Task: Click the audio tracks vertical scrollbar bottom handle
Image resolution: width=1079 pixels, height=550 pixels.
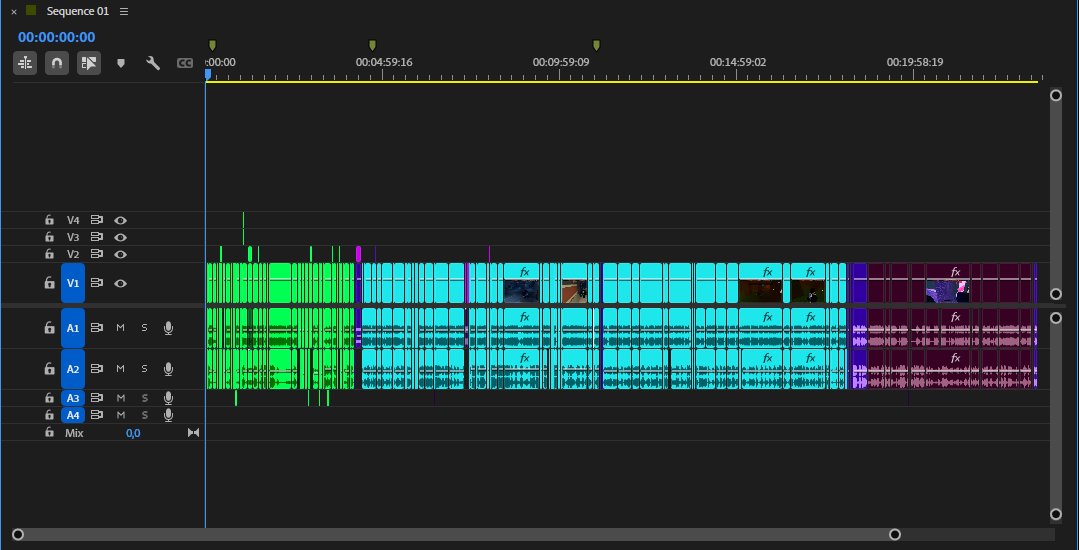Action: [x=1056, y=514]
